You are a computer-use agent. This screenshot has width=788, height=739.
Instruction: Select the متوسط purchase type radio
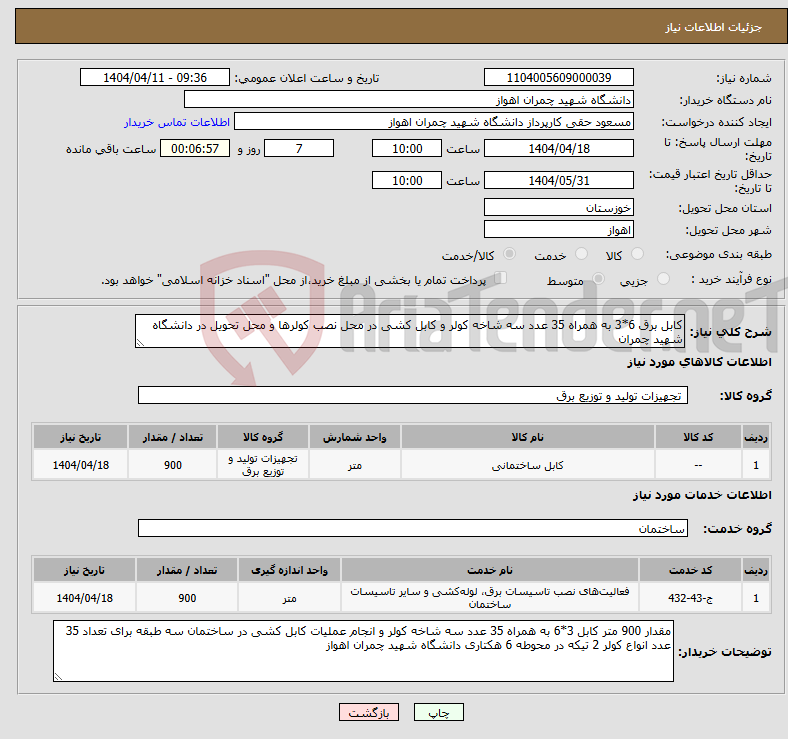point(599,279)
